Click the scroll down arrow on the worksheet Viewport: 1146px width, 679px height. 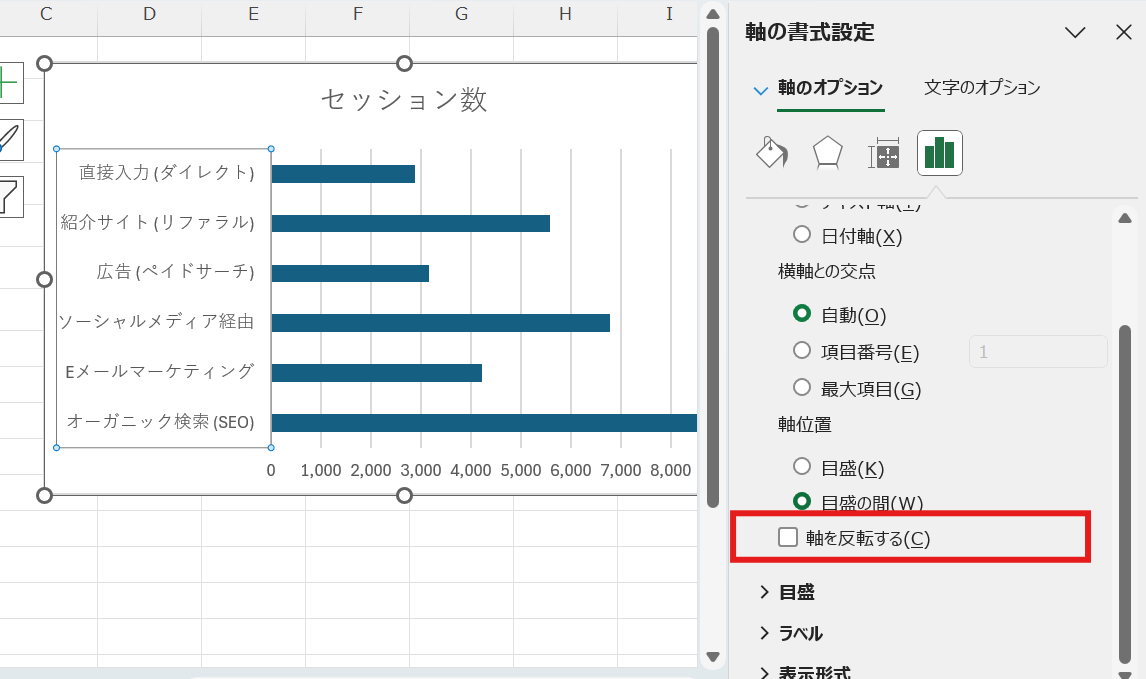click(713, 657)
